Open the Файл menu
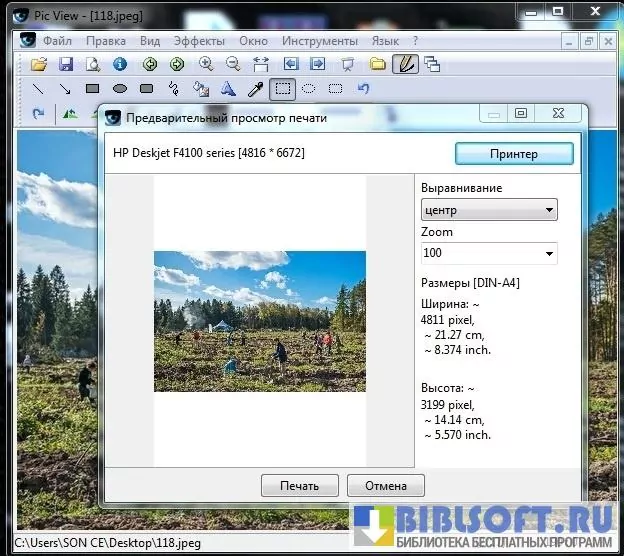The width and height of the screenshot is (624, 556). tap(57, 41)
